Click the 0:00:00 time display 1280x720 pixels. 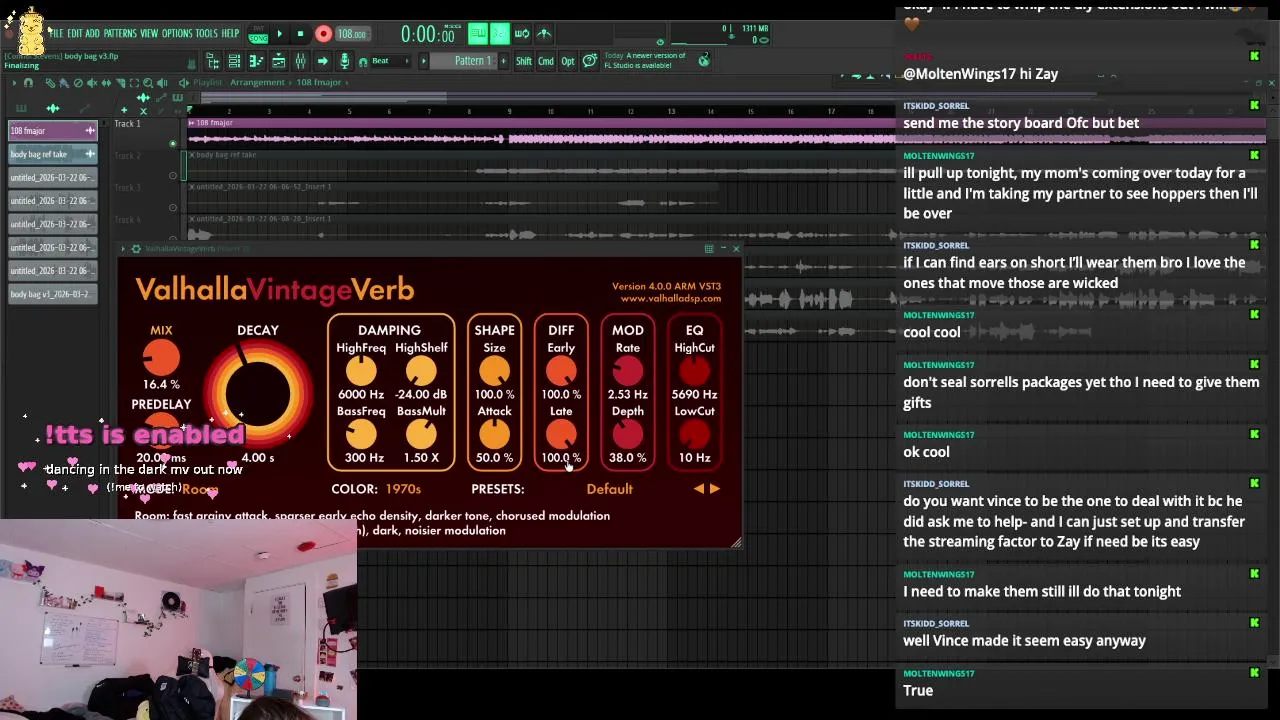click(428, 34)
